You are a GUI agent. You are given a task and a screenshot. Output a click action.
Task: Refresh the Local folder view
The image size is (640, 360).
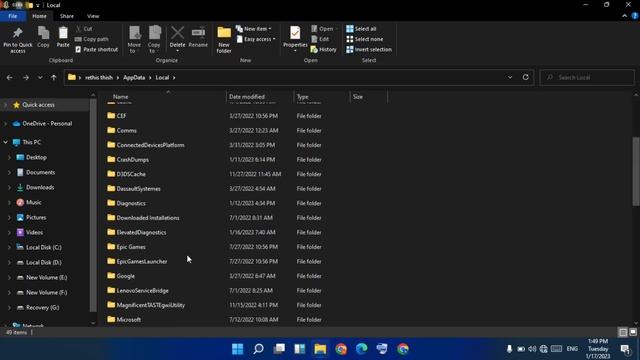(x=526, y=77)
